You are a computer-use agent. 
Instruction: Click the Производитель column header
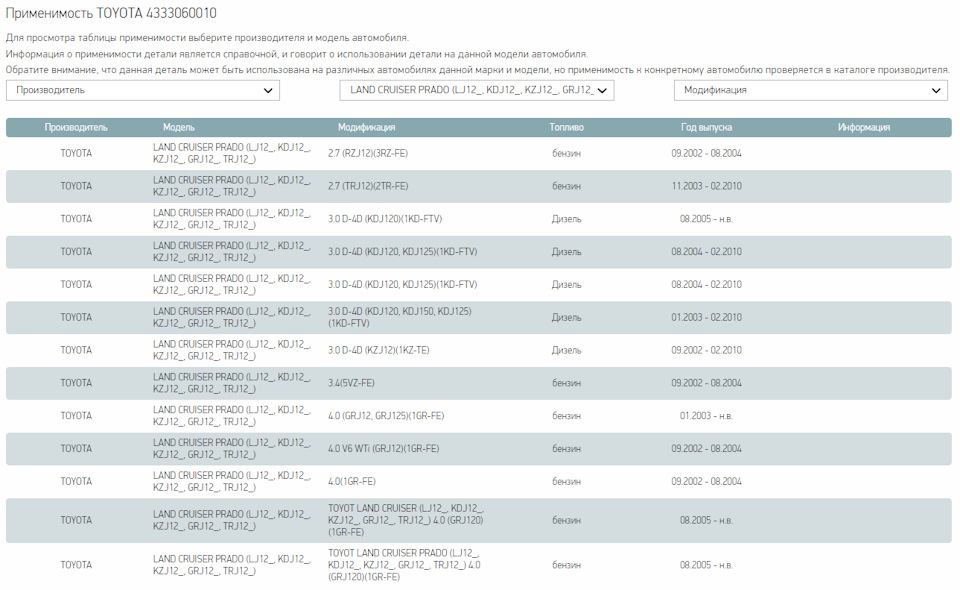pos(76,127)
